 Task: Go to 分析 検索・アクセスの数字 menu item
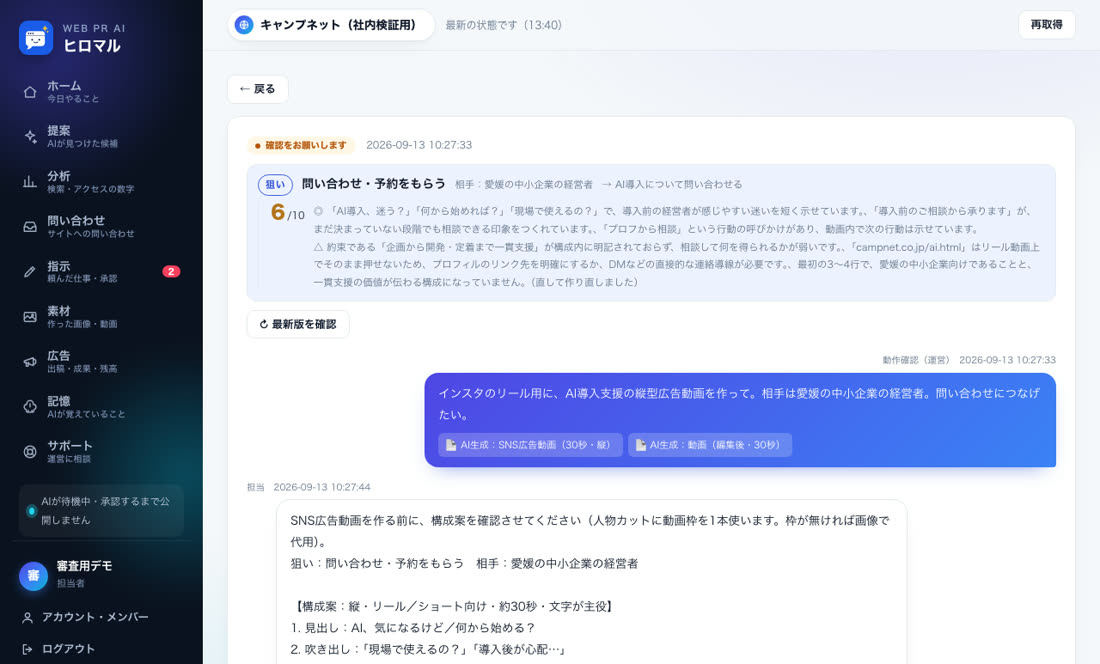click(101, 182)
